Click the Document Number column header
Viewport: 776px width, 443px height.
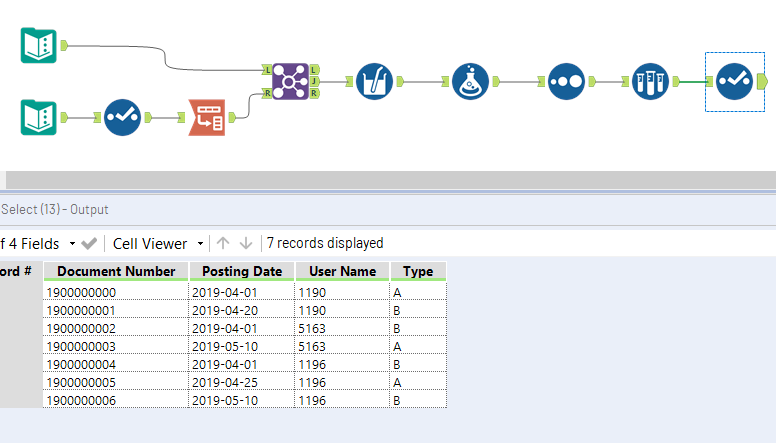(x=116, y=271)
